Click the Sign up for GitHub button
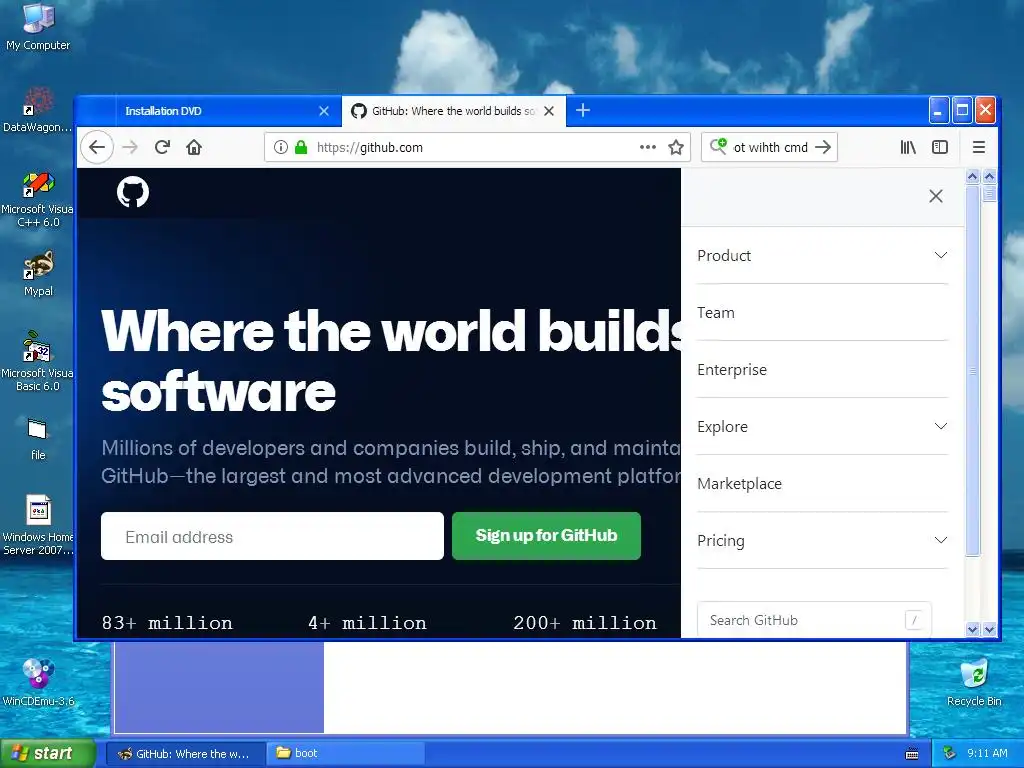 pos(546,536)
